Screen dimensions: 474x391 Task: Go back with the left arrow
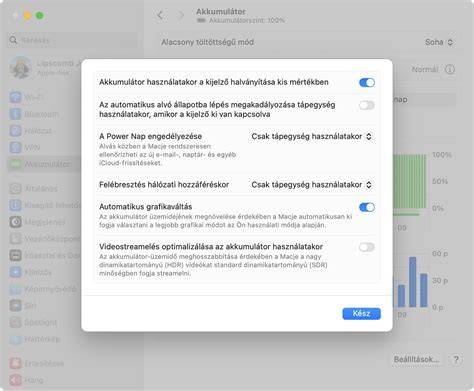[x=160, y=15]
